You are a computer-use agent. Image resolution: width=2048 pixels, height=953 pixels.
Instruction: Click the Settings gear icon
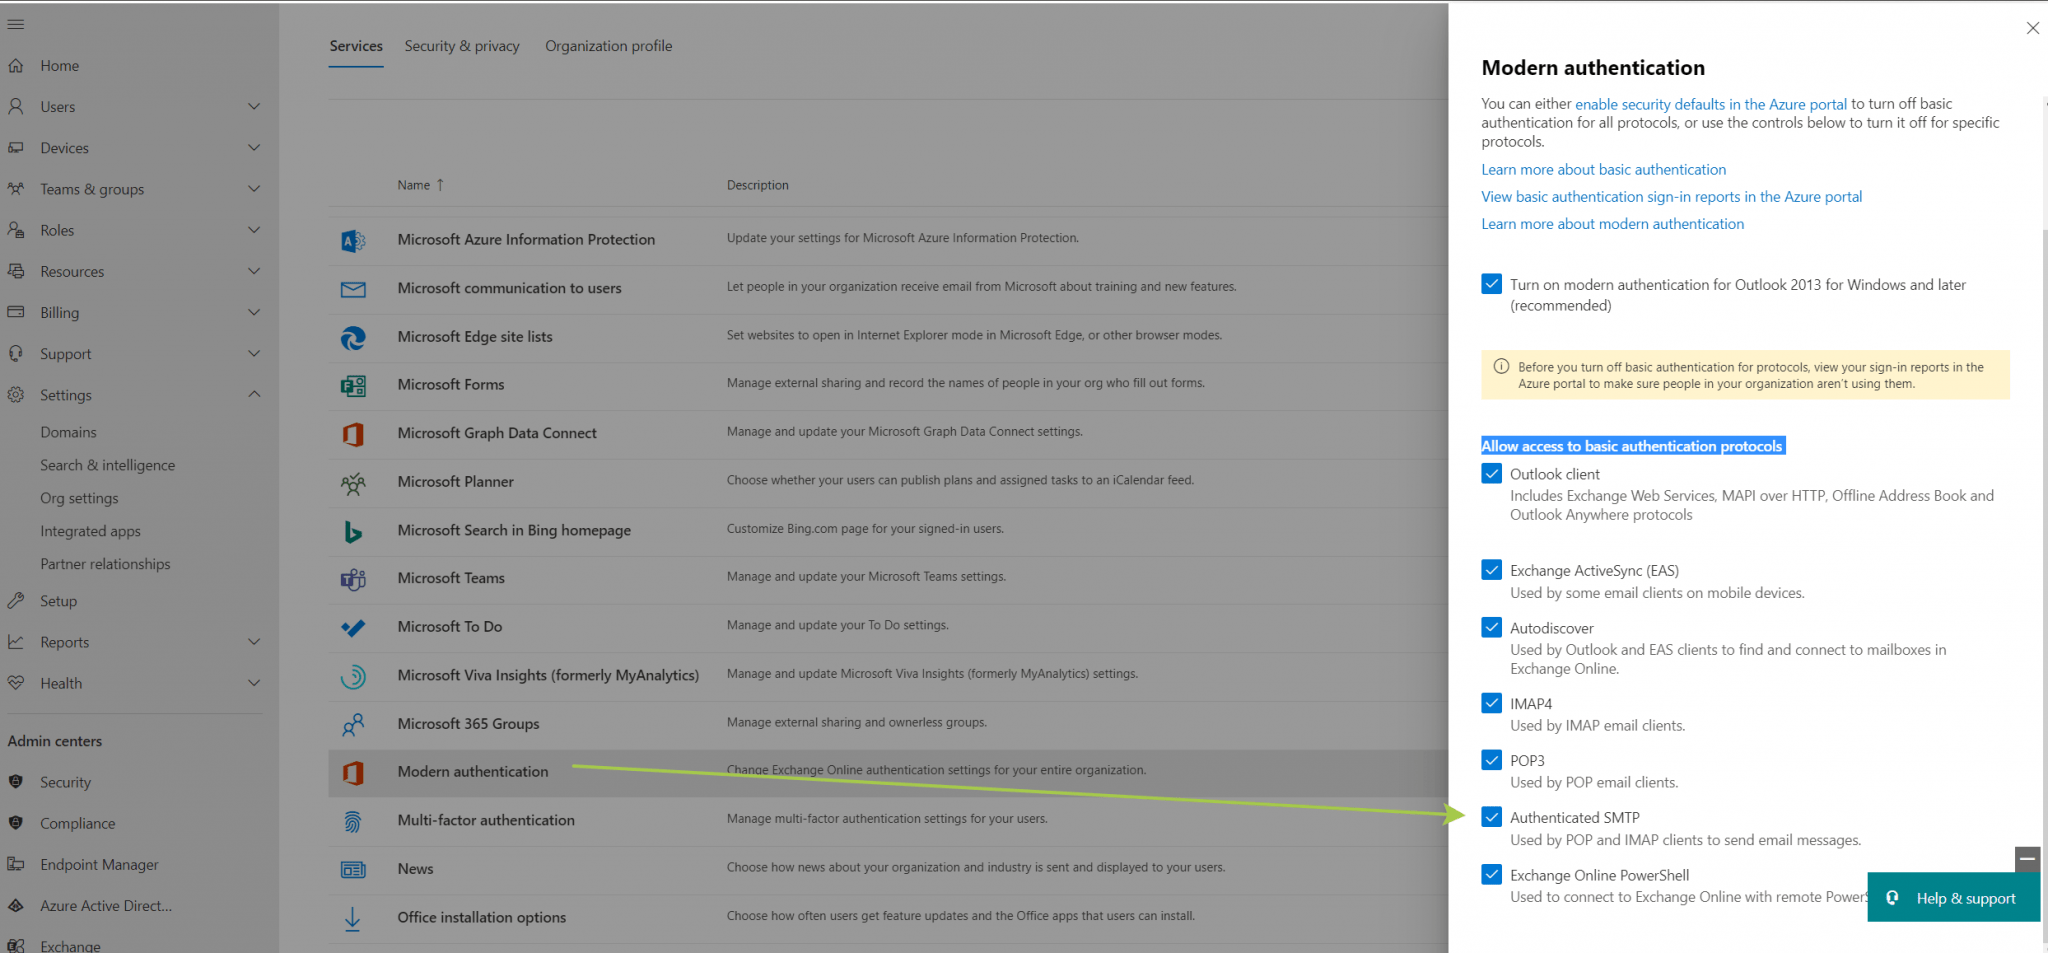[16, 395]
